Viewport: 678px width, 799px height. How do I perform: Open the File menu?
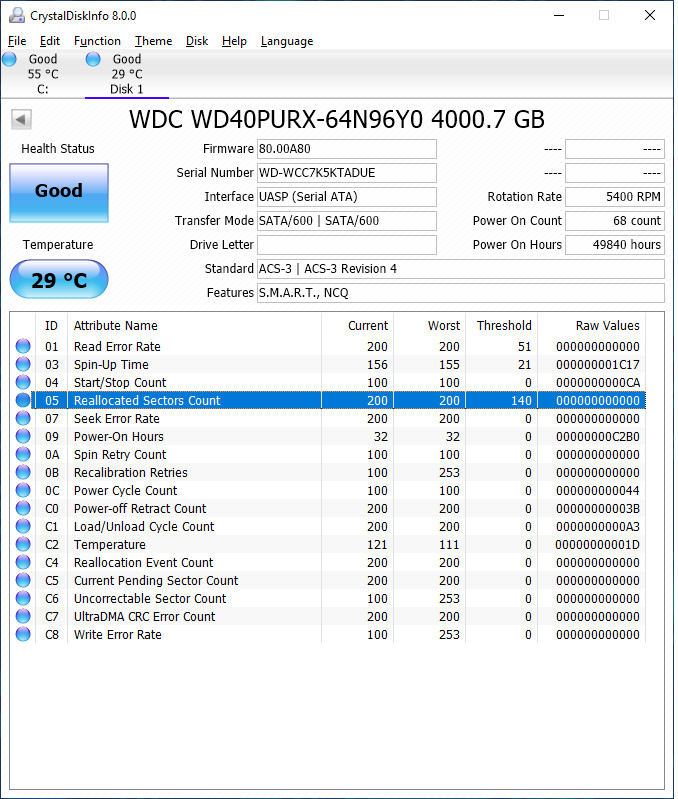click(x=17, y=41)
